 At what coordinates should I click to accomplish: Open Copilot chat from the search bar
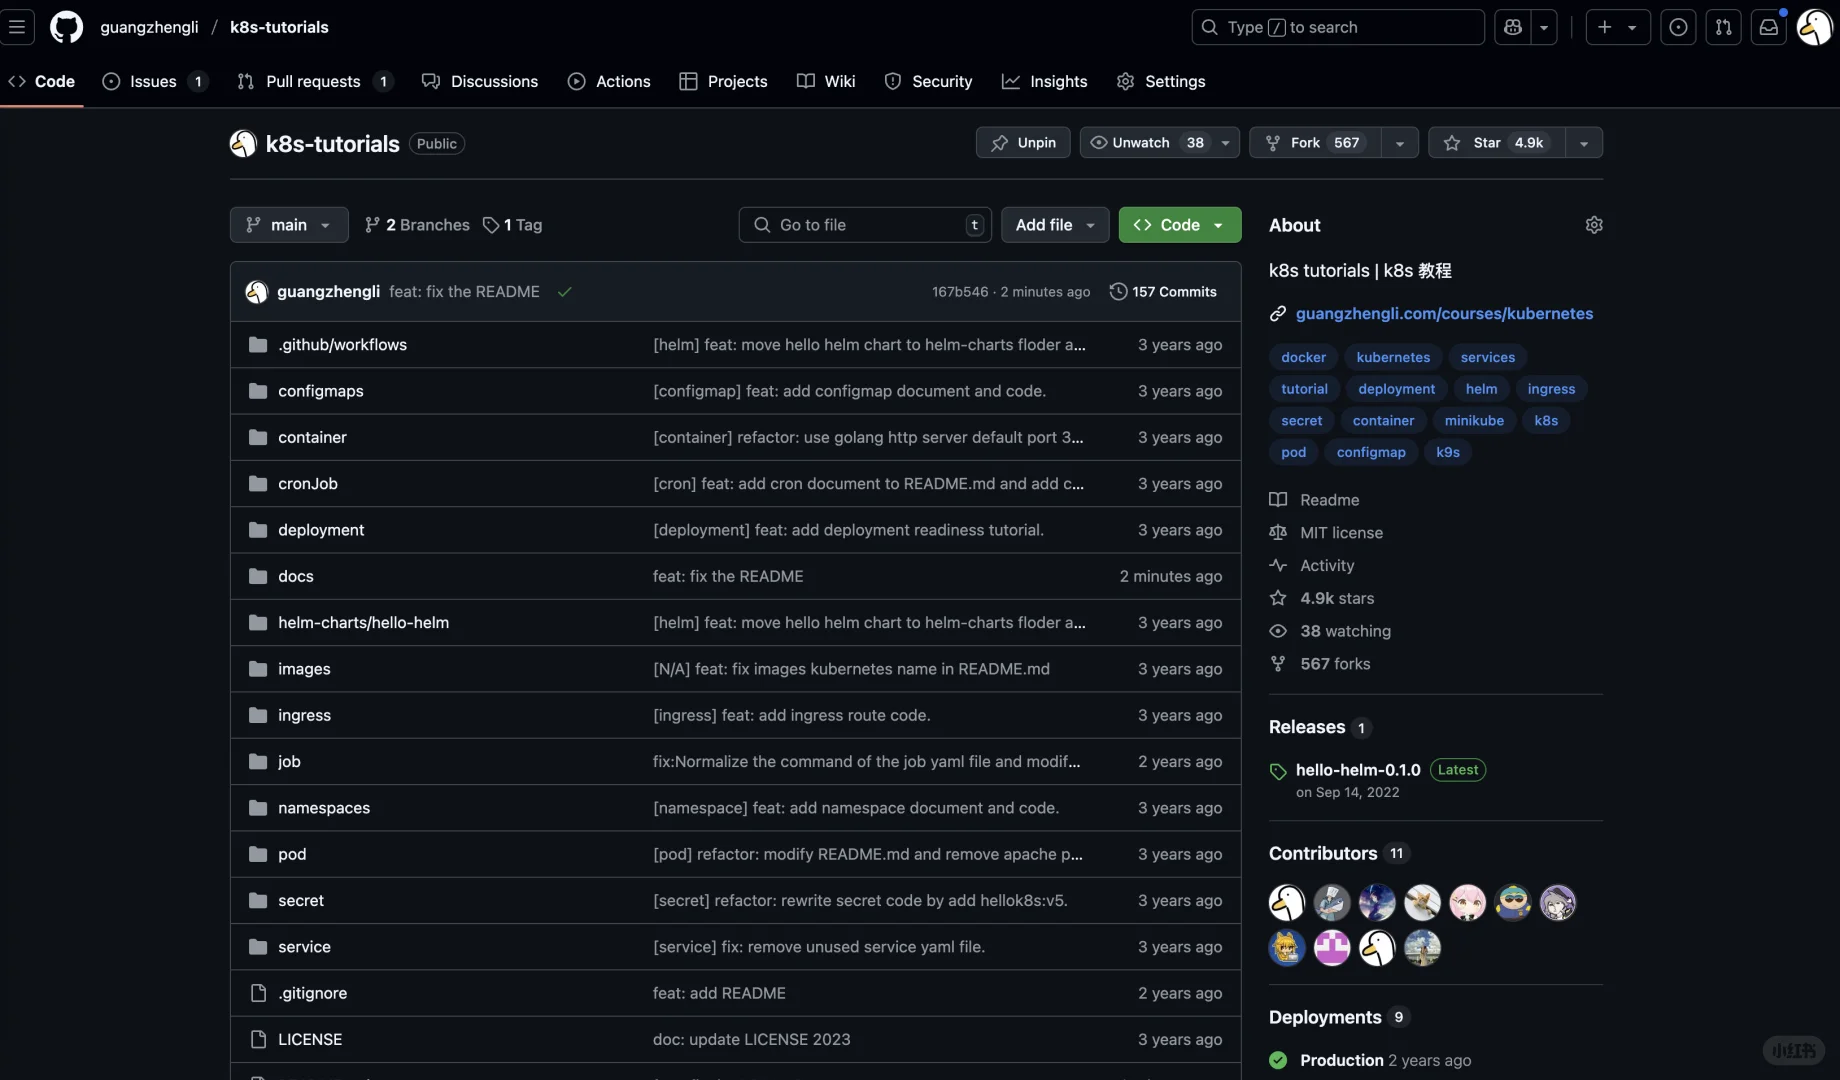[1512, 27]
